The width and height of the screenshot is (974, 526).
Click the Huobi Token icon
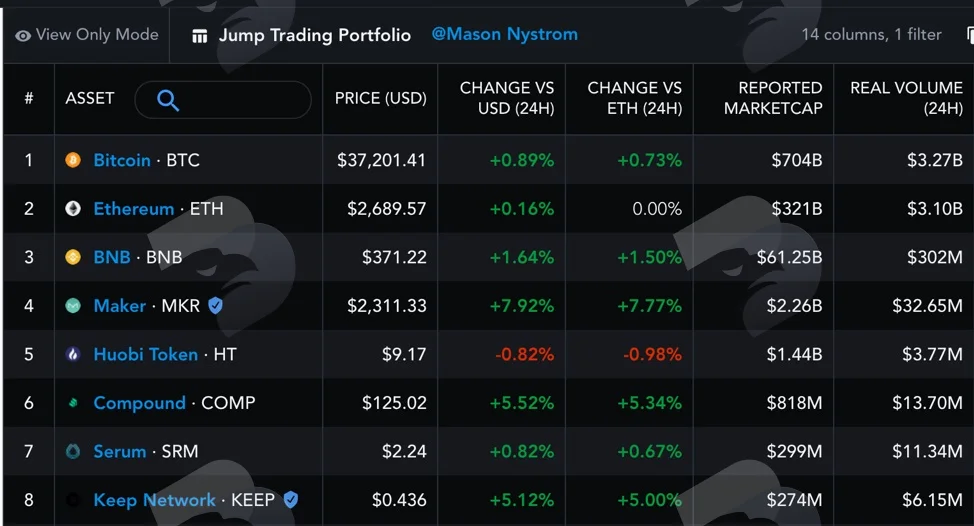pos(73,354)
